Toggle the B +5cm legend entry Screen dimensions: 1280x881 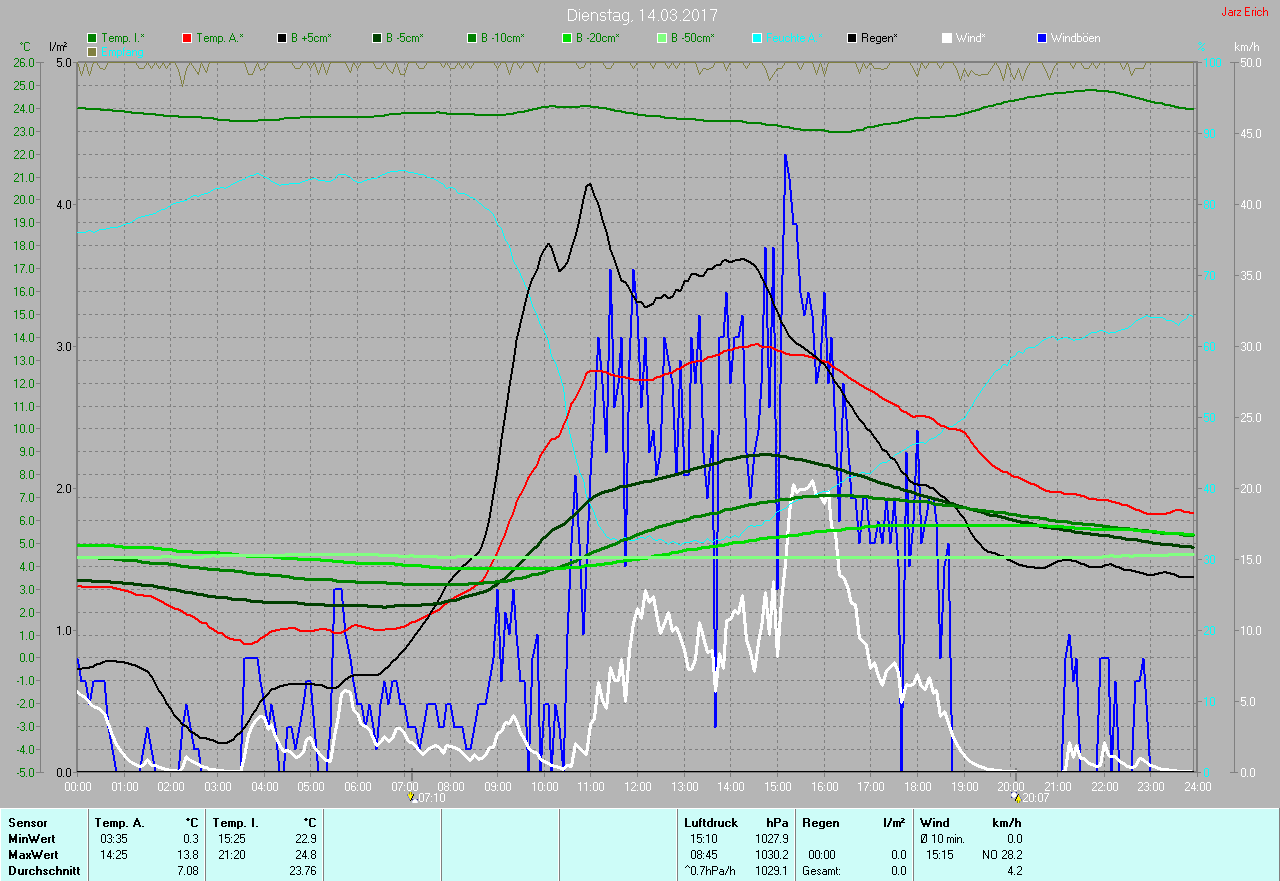[311, 38]
